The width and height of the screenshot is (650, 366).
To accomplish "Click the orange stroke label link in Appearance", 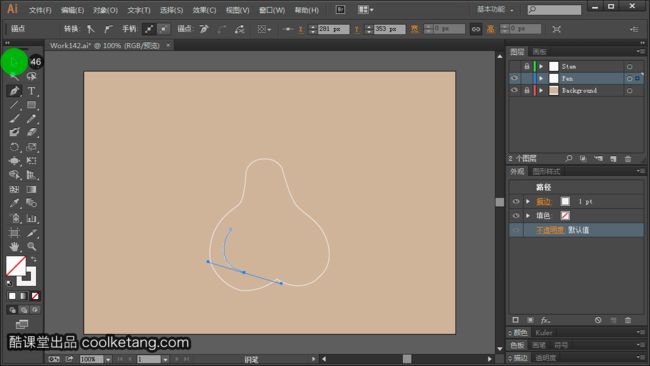I will tap(543, 201).
